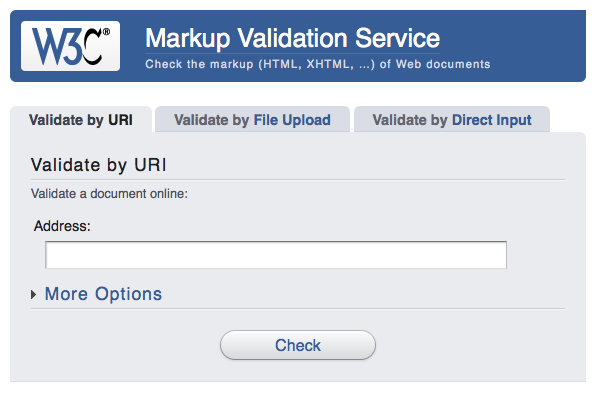This screenshot has height=394, width=596.
Task: Click inside the empty URI address box
Action: pyautogui.click(x=276, y=255)
